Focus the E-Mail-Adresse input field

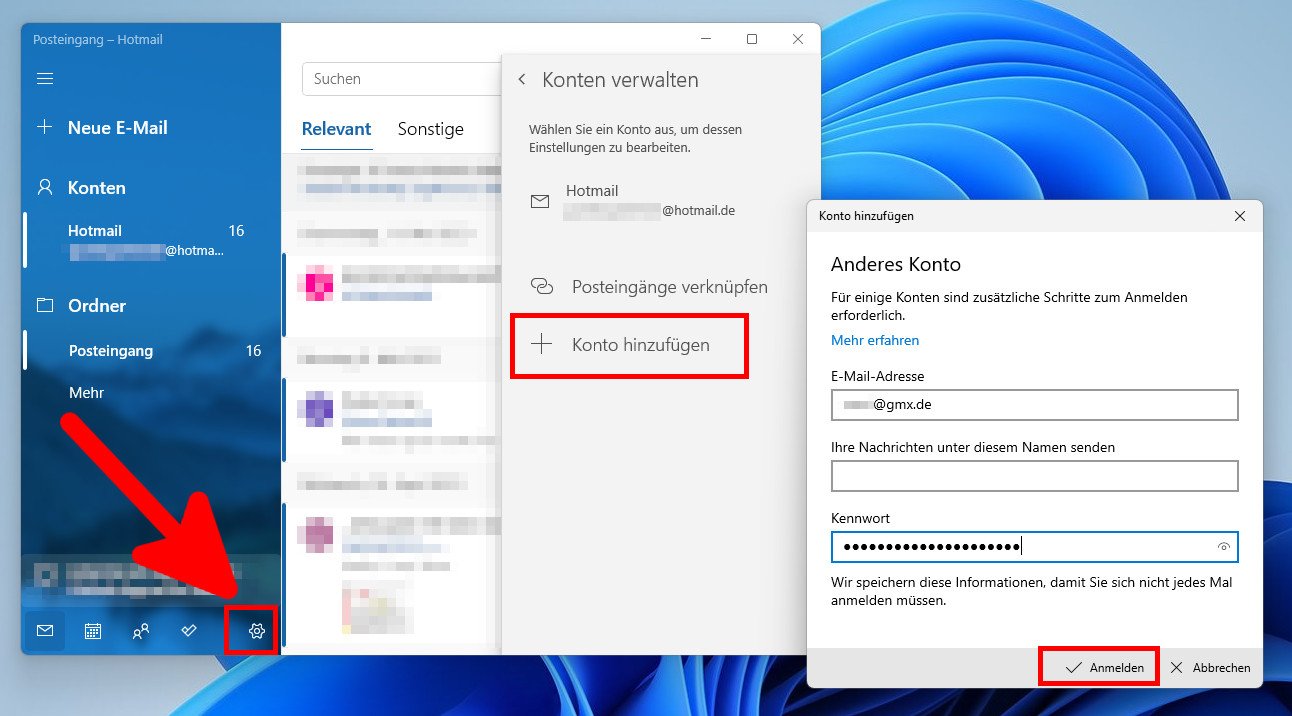click(x=1034, y=405)
